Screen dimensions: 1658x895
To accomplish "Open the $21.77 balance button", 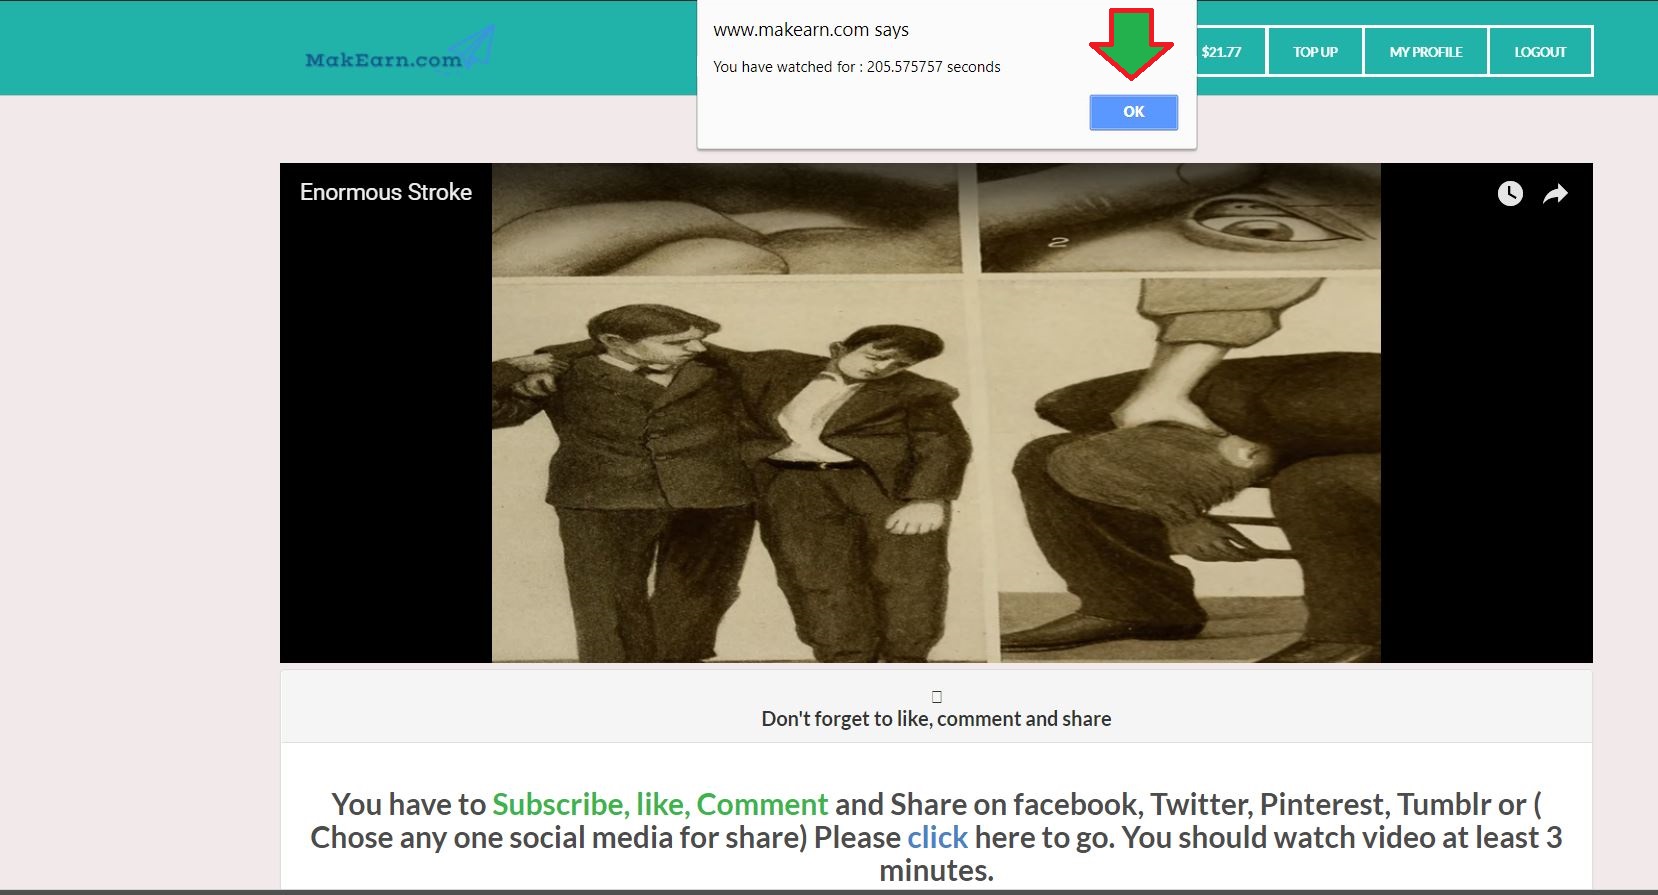I will pyautogui.click(x=1221, y=51).
